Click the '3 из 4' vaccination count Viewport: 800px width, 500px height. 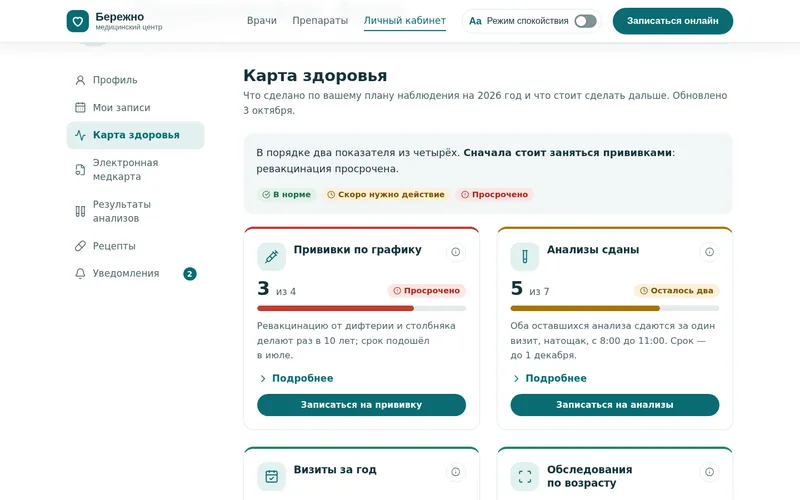(x=277, y=289)
